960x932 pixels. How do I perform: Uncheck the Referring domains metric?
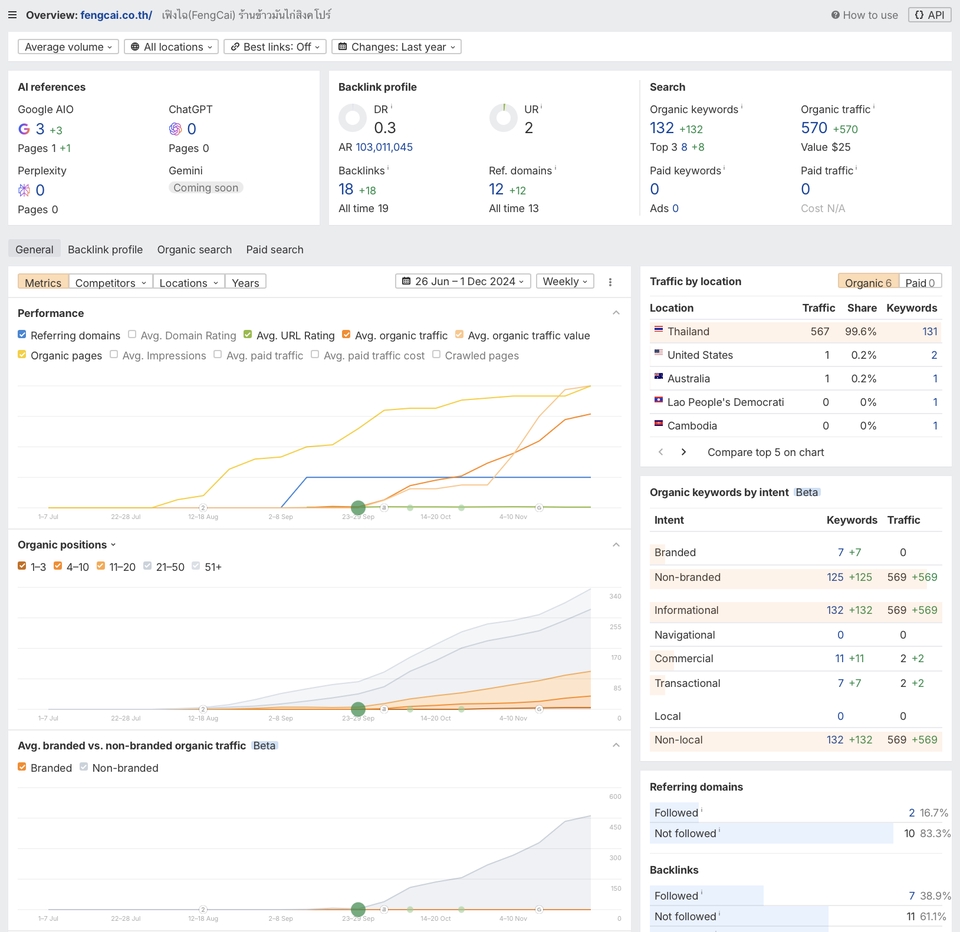(x=22, y=335)
